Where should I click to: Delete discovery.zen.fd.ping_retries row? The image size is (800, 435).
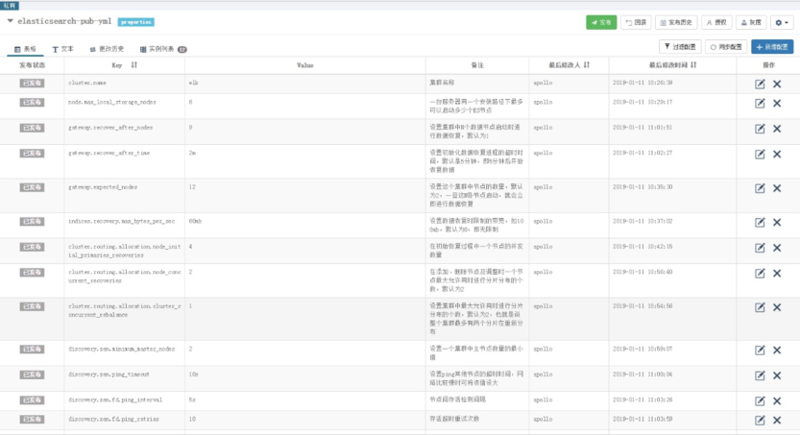click(777, 420)
